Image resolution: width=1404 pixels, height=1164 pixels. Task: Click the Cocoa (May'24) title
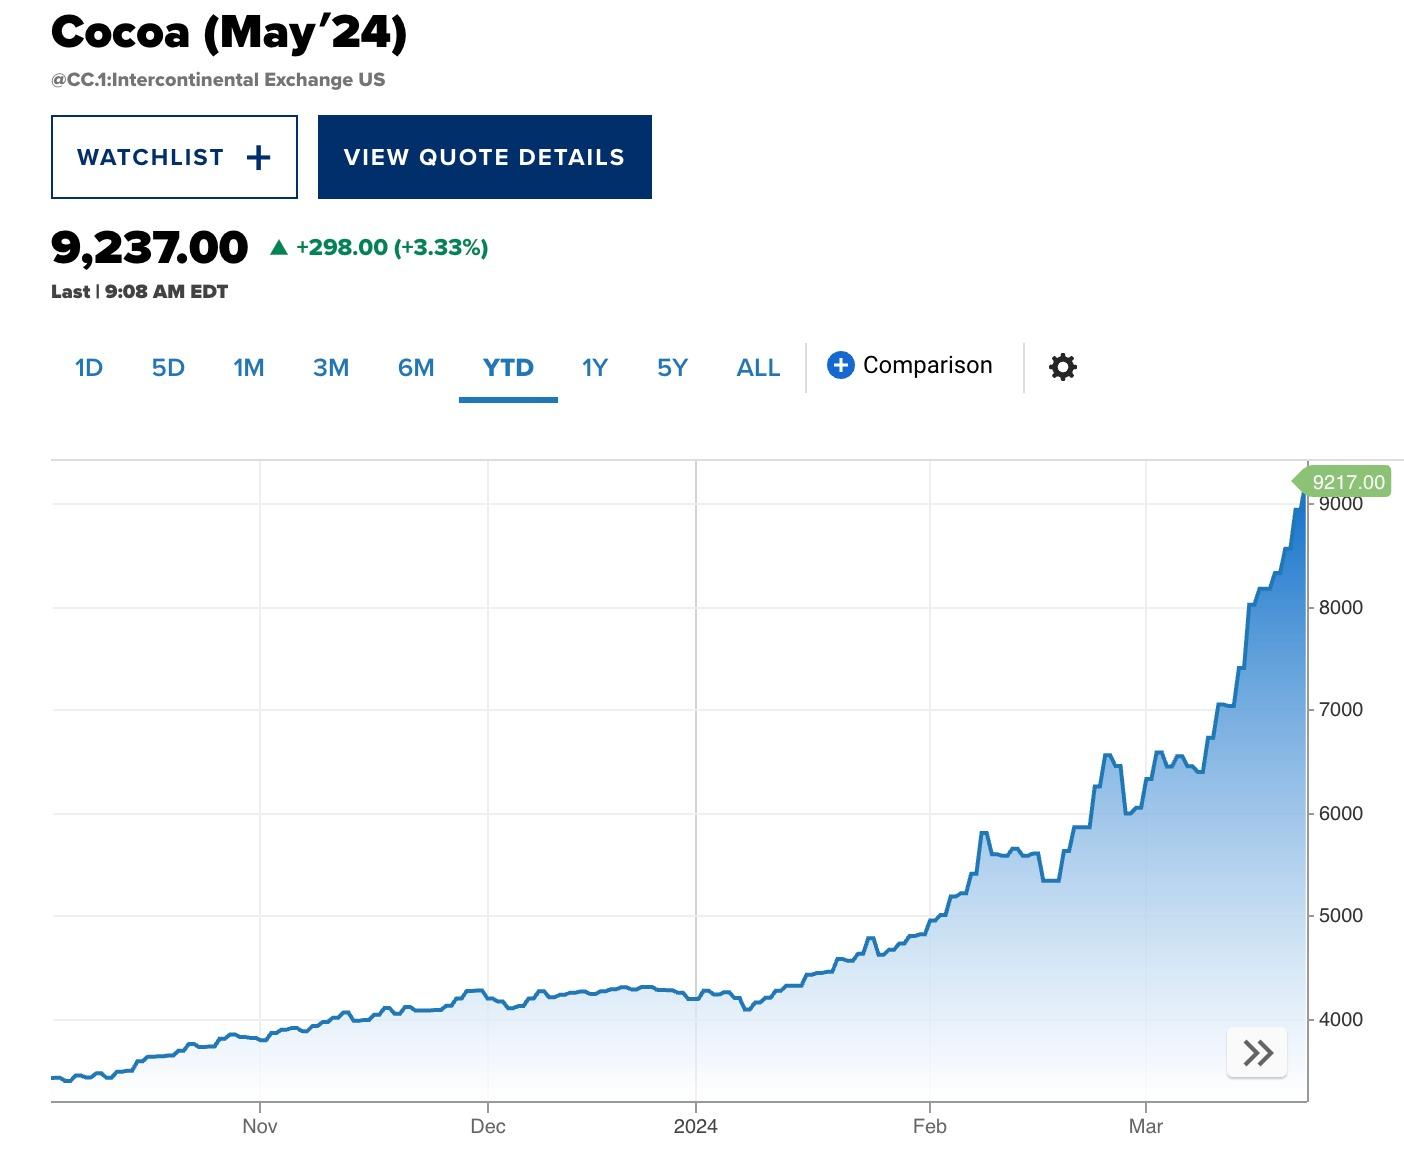(x=229, y=32)
